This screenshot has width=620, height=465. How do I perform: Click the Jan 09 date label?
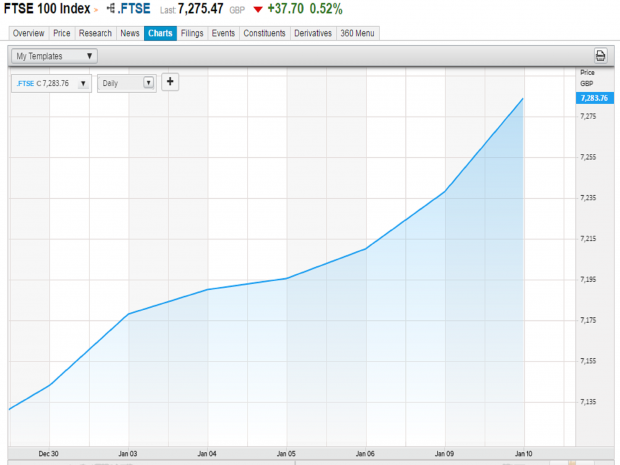point(444,454)
